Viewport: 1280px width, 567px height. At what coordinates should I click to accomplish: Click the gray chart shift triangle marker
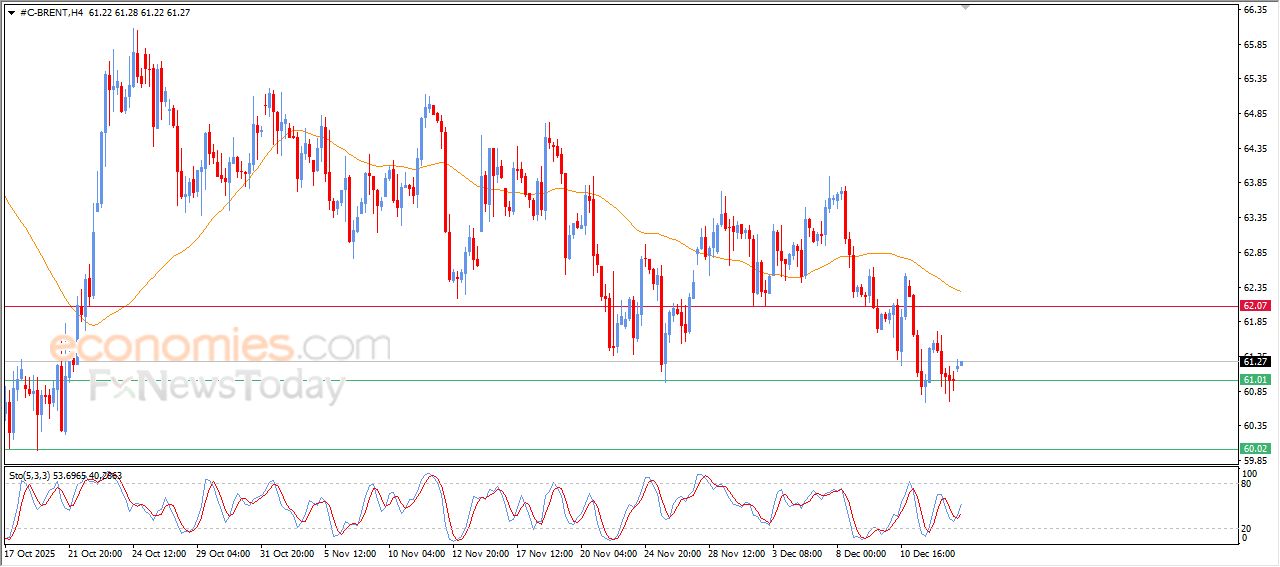tap(964, 7)
